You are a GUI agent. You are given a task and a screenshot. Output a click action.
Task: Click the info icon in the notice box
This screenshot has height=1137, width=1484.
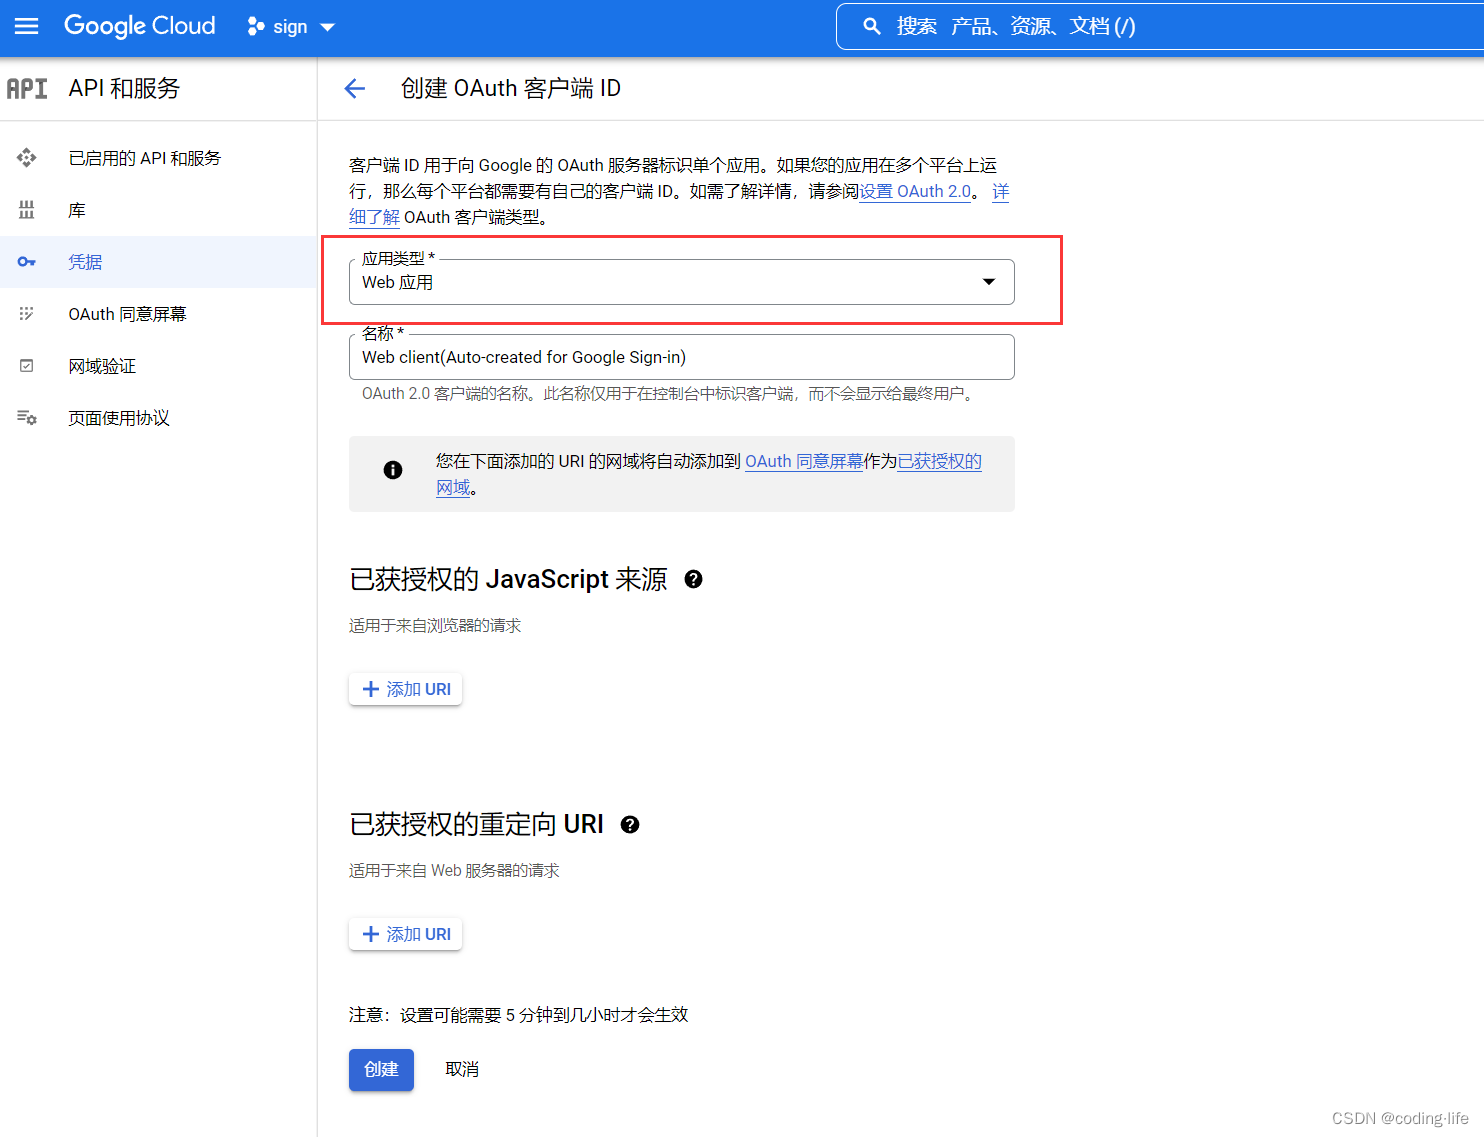pos(393,470)
